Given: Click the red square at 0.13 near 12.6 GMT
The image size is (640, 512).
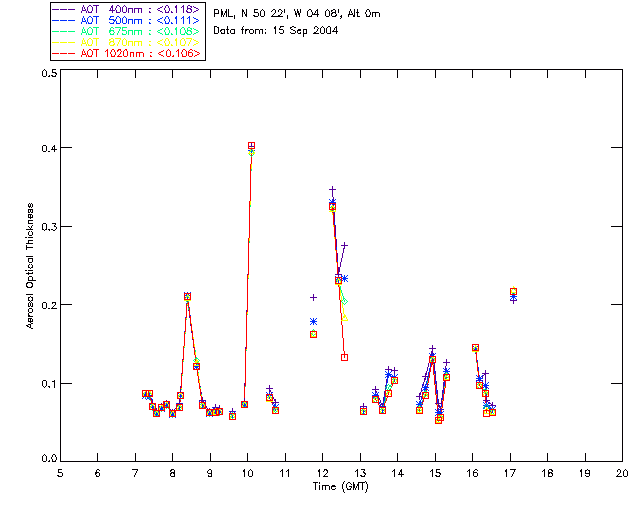Looking at the screenshot, I should point(344,357).
